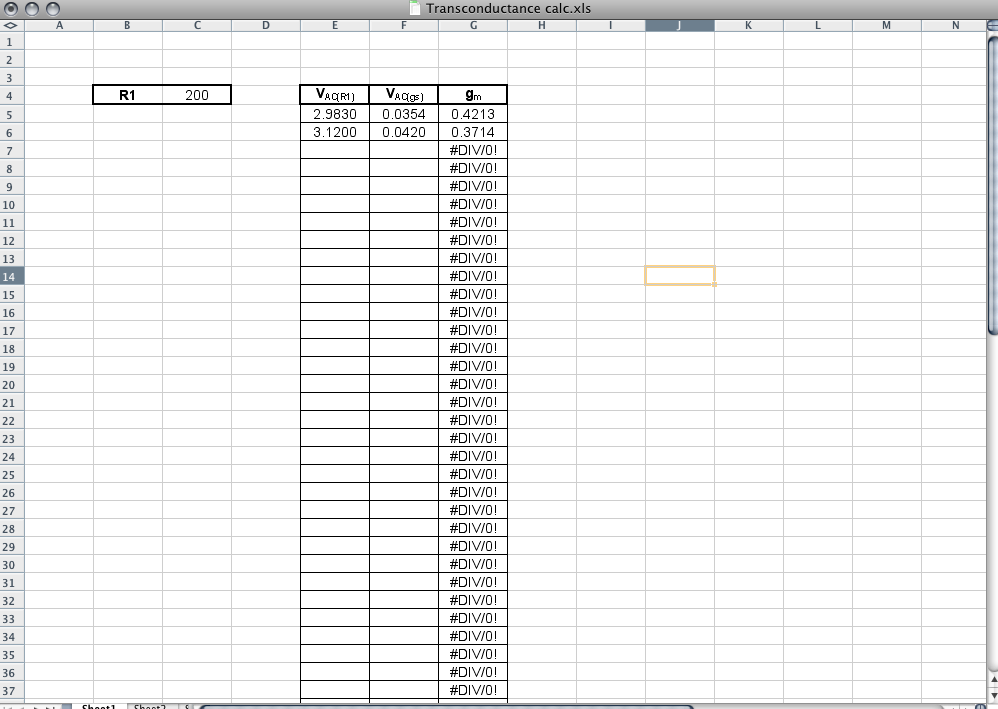Click the VAC(R1) header cell
Screen dimensions: 998x709
tap(335, 95)
